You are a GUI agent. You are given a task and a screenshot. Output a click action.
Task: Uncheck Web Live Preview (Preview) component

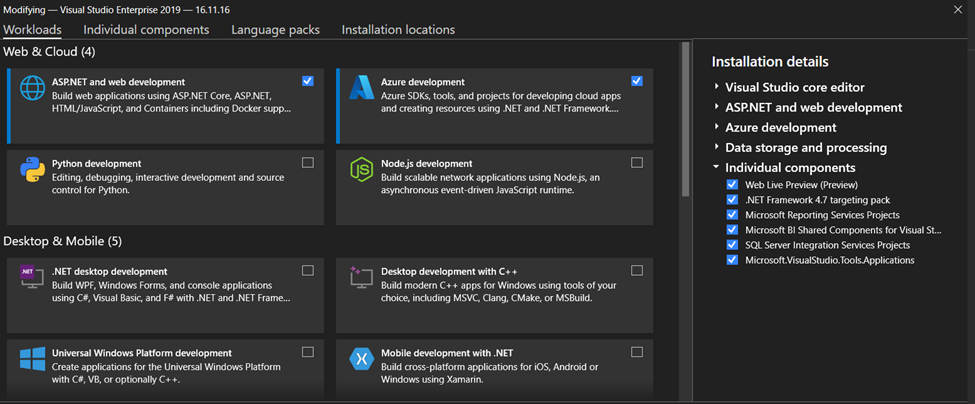coord(732,185)
